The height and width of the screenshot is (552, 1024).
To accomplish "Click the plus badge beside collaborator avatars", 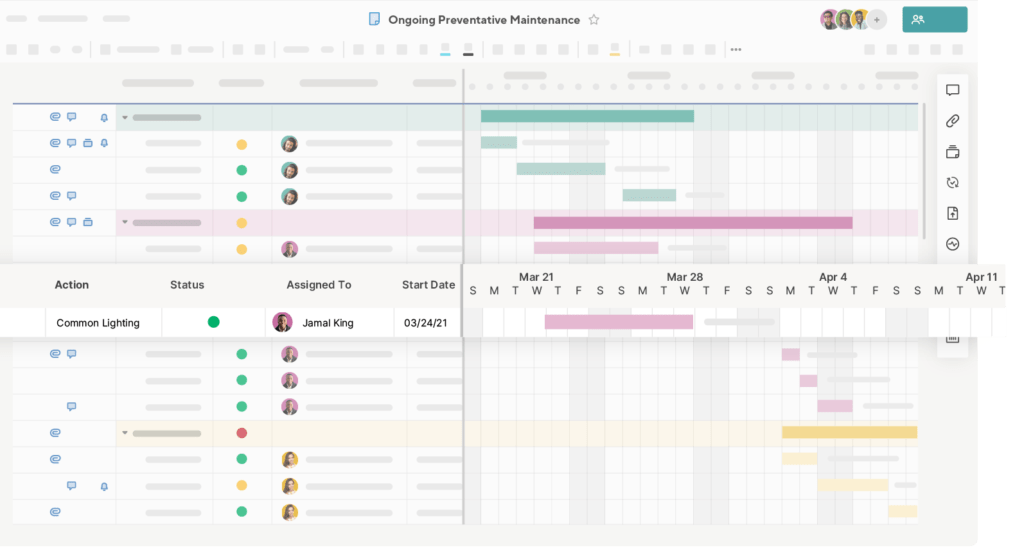I will [877, 20].
